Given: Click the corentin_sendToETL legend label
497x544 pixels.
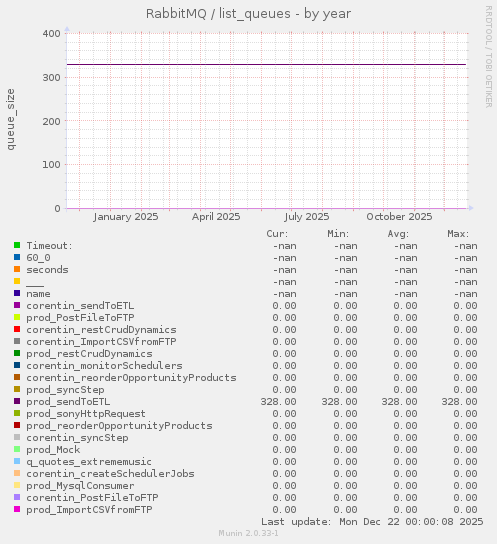Looking at the screenshot, I should (x=80, y=306).
